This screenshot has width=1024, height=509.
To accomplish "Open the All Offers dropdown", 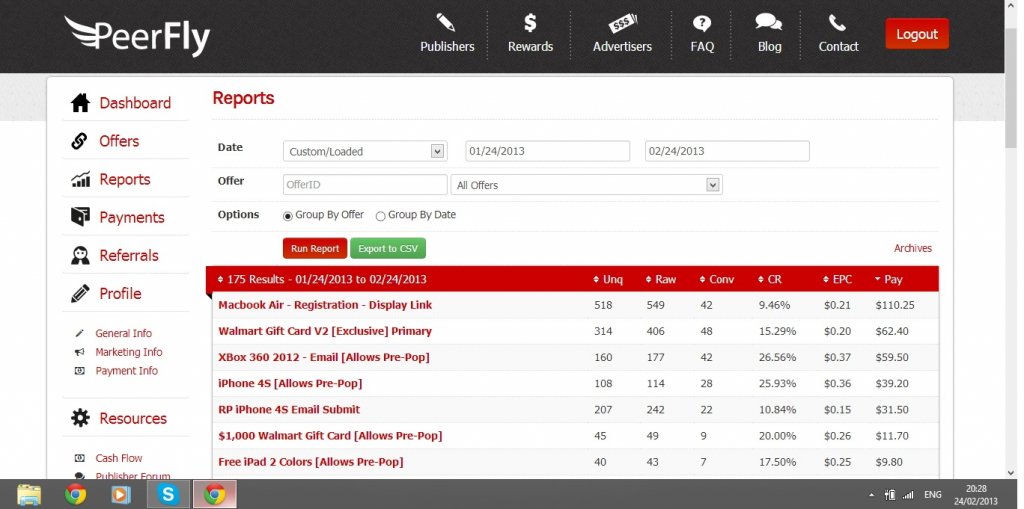I will [586, 185].
